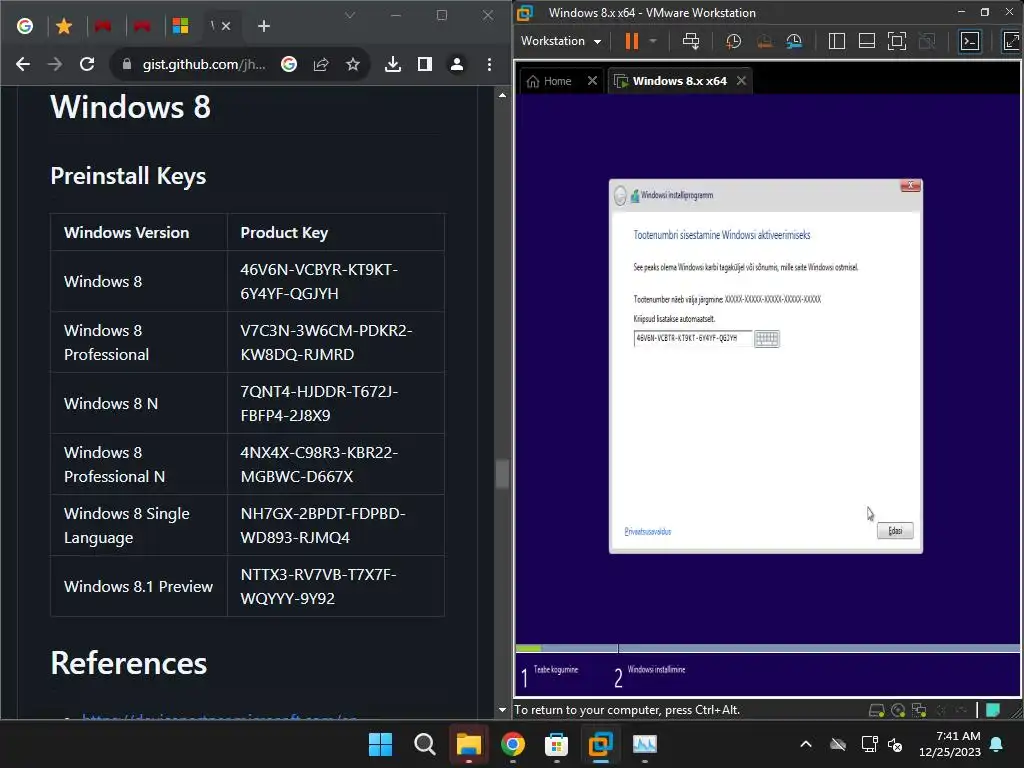Reload the gist page in Chrome

pyautogui.click(x=87, y=64)
